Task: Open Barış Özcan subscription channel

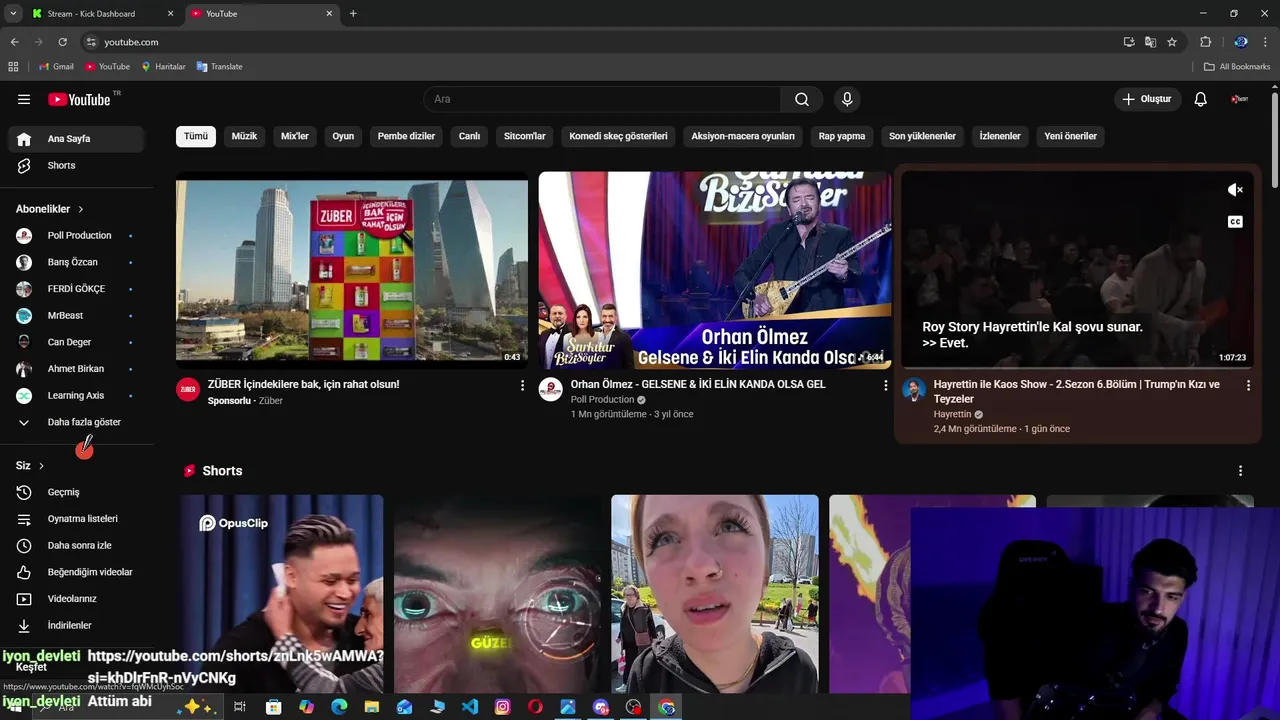Action: 76,262
